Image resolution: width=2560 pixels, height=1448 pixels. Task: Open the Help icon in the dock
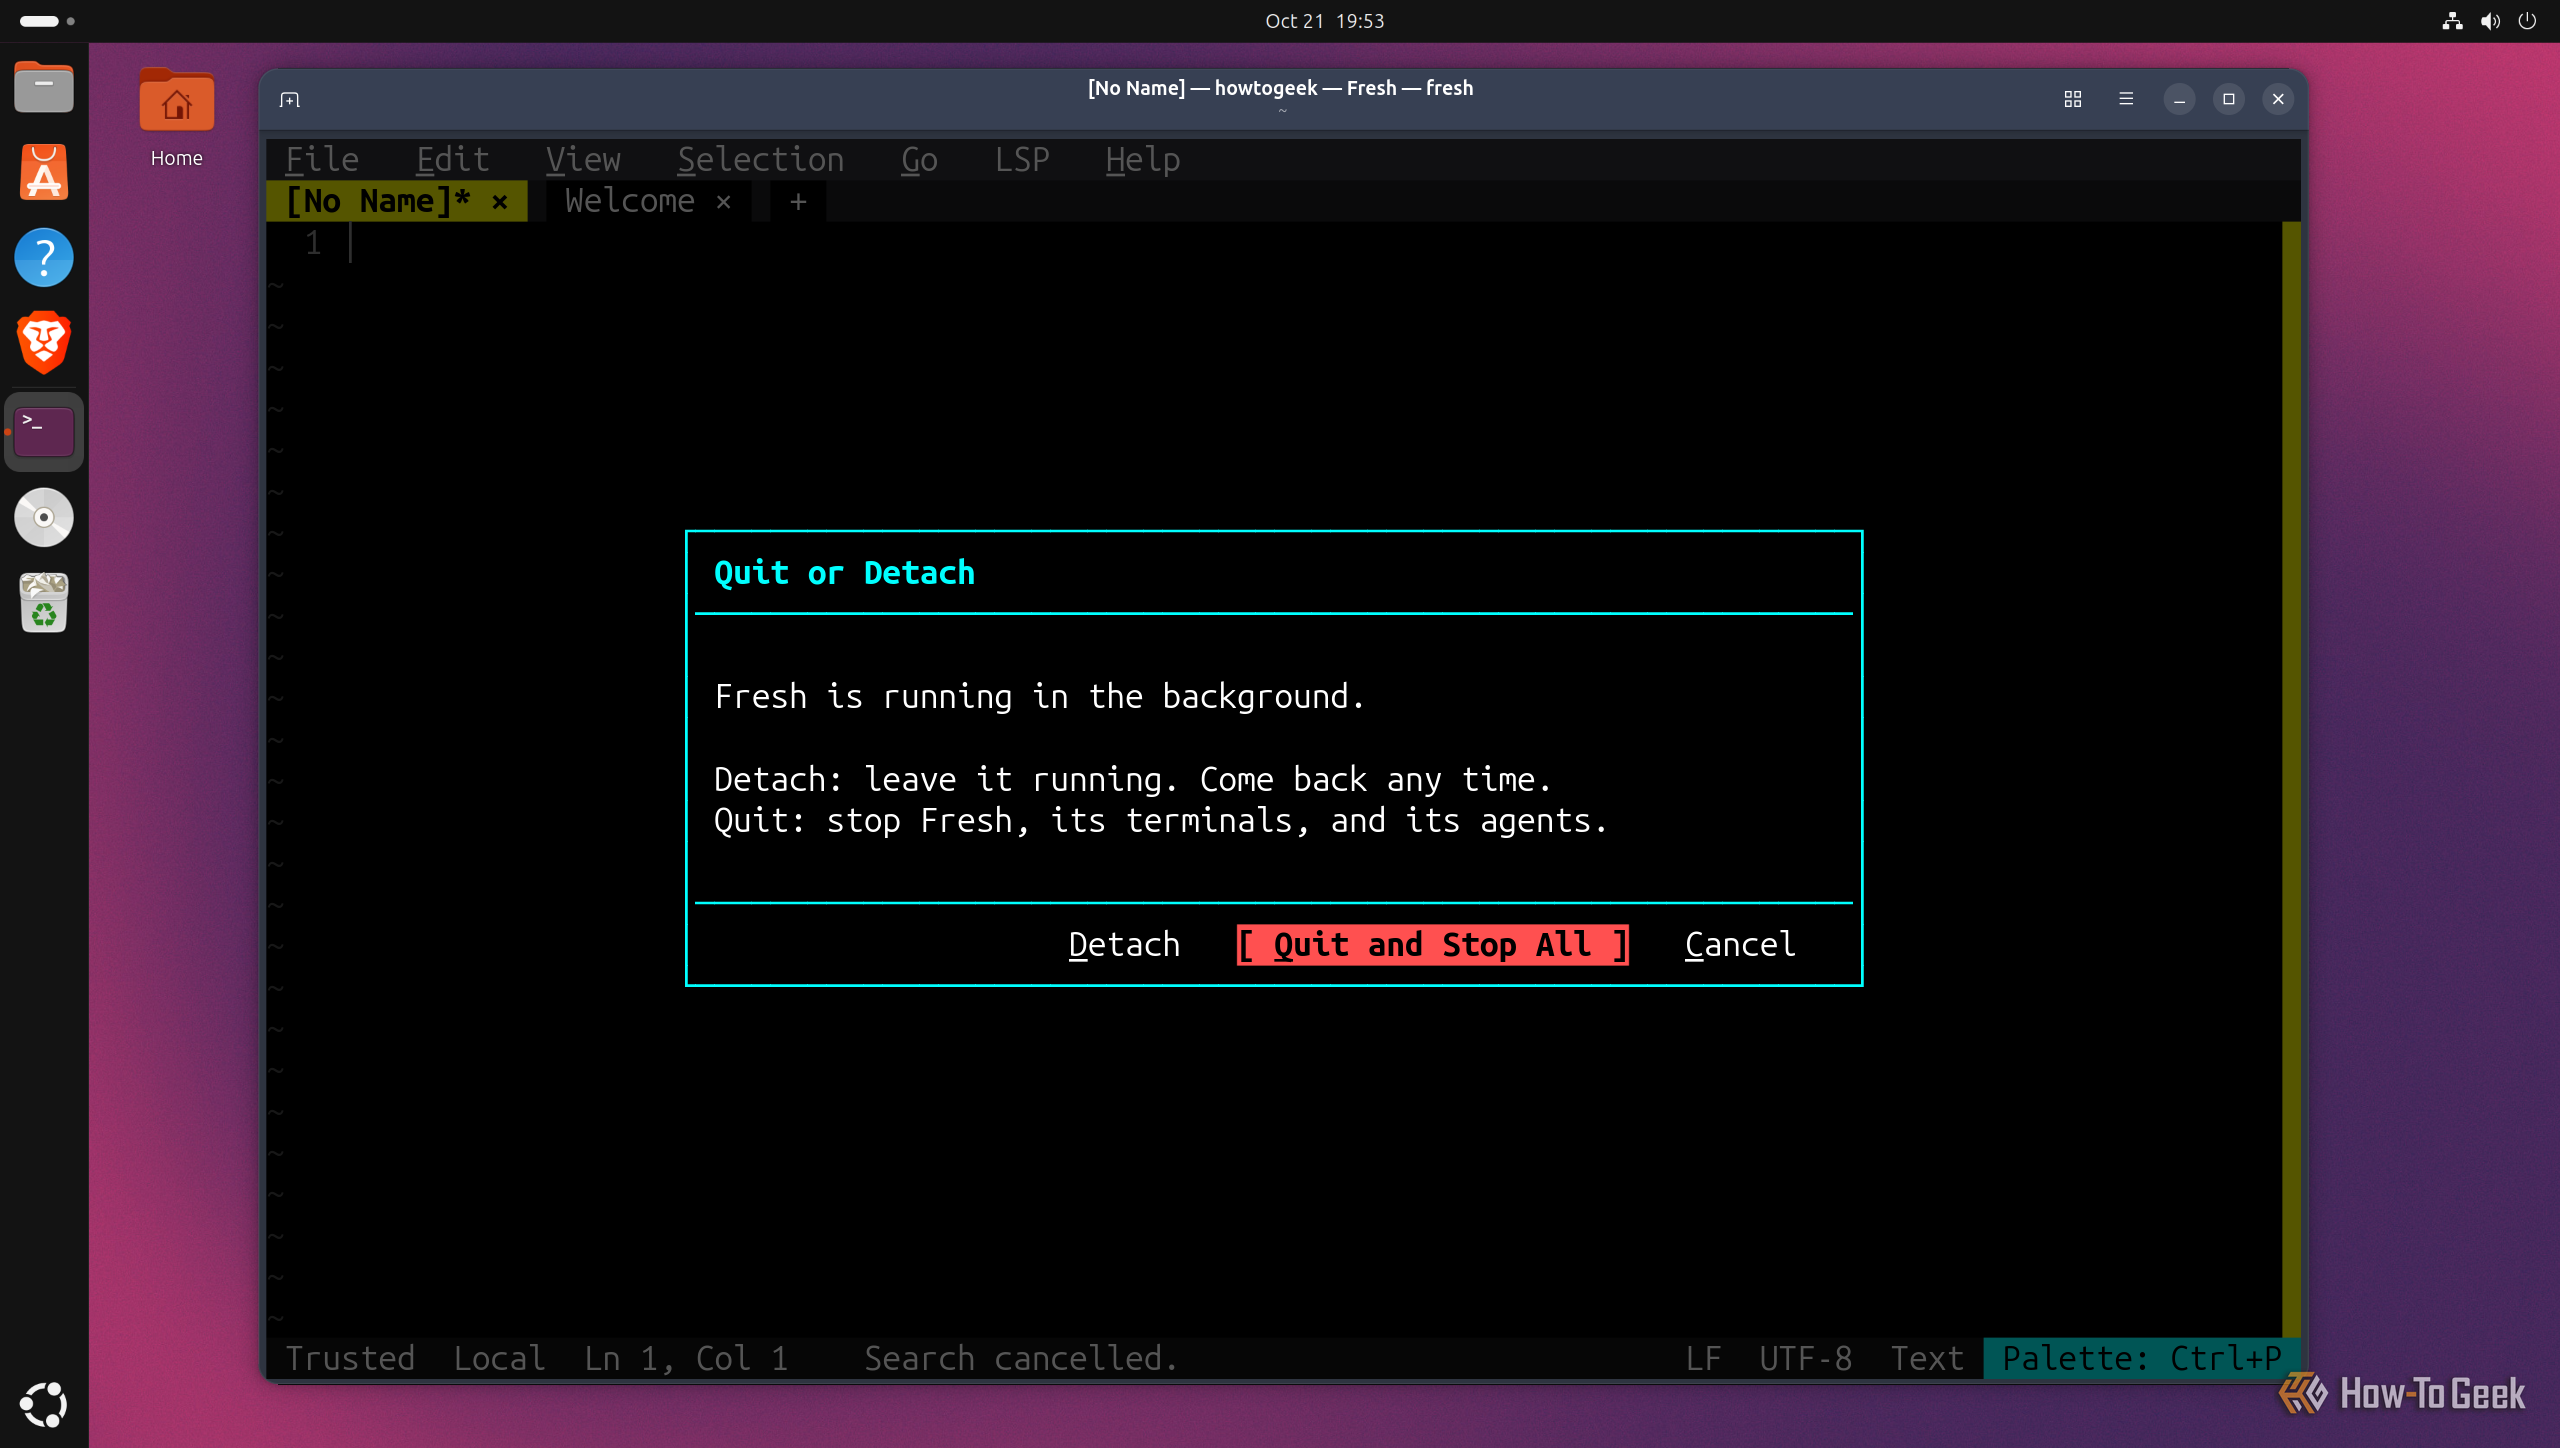coord(44,258)
